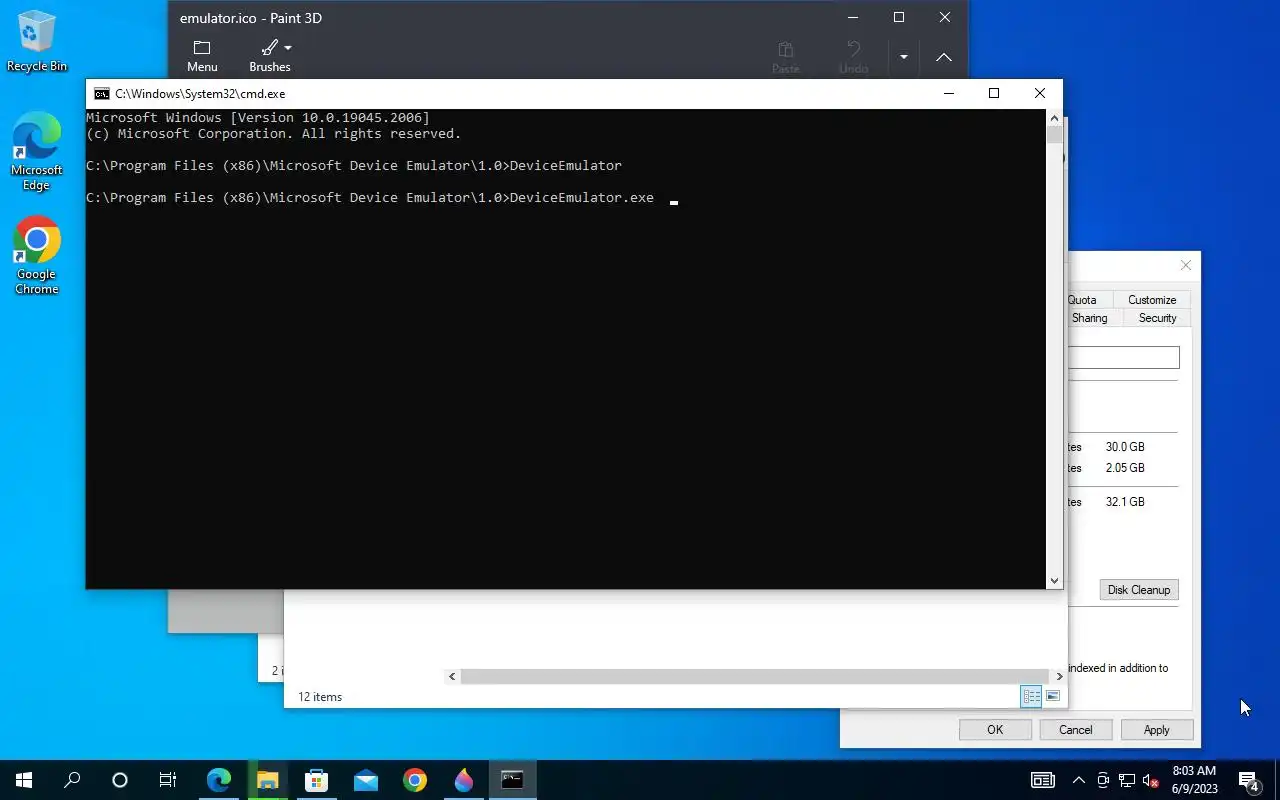
Task: Switch to Paint 3D on the taskbar
Action: [x=464, y=780]
